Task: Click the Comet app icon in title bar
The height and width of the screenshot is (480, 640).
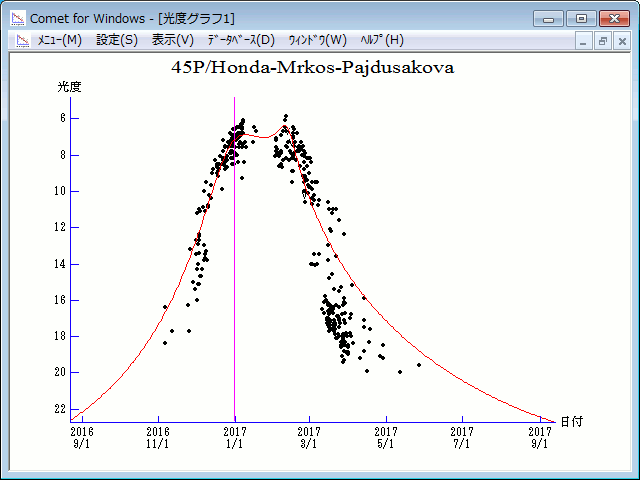Action: click(18, 18)
